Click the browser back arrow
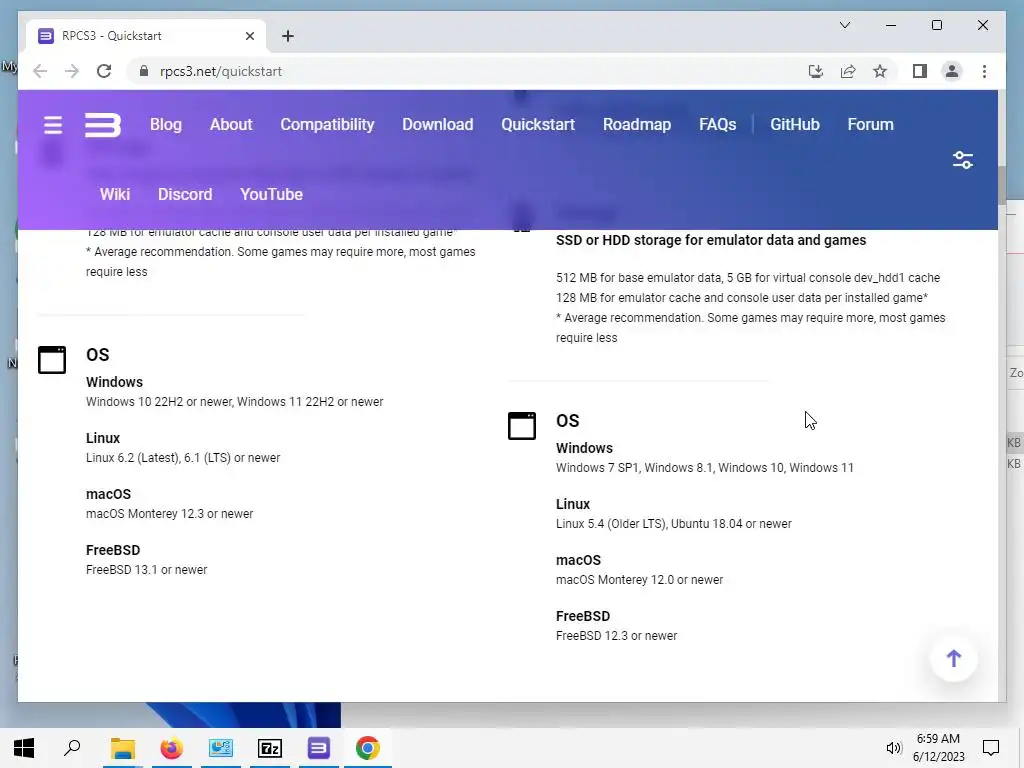Image resolution: width=1024 pixels, height=768 pixels. tap(40, 71)
